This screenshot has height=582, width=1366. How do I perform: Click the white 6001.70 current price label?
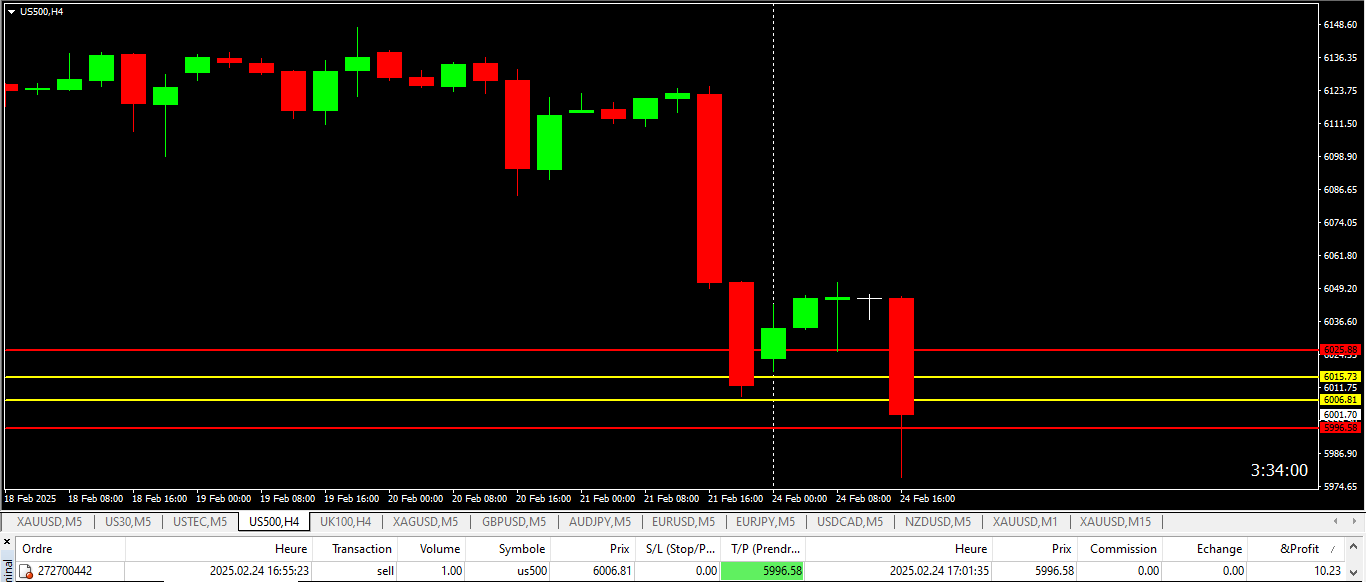(1340, 414)
